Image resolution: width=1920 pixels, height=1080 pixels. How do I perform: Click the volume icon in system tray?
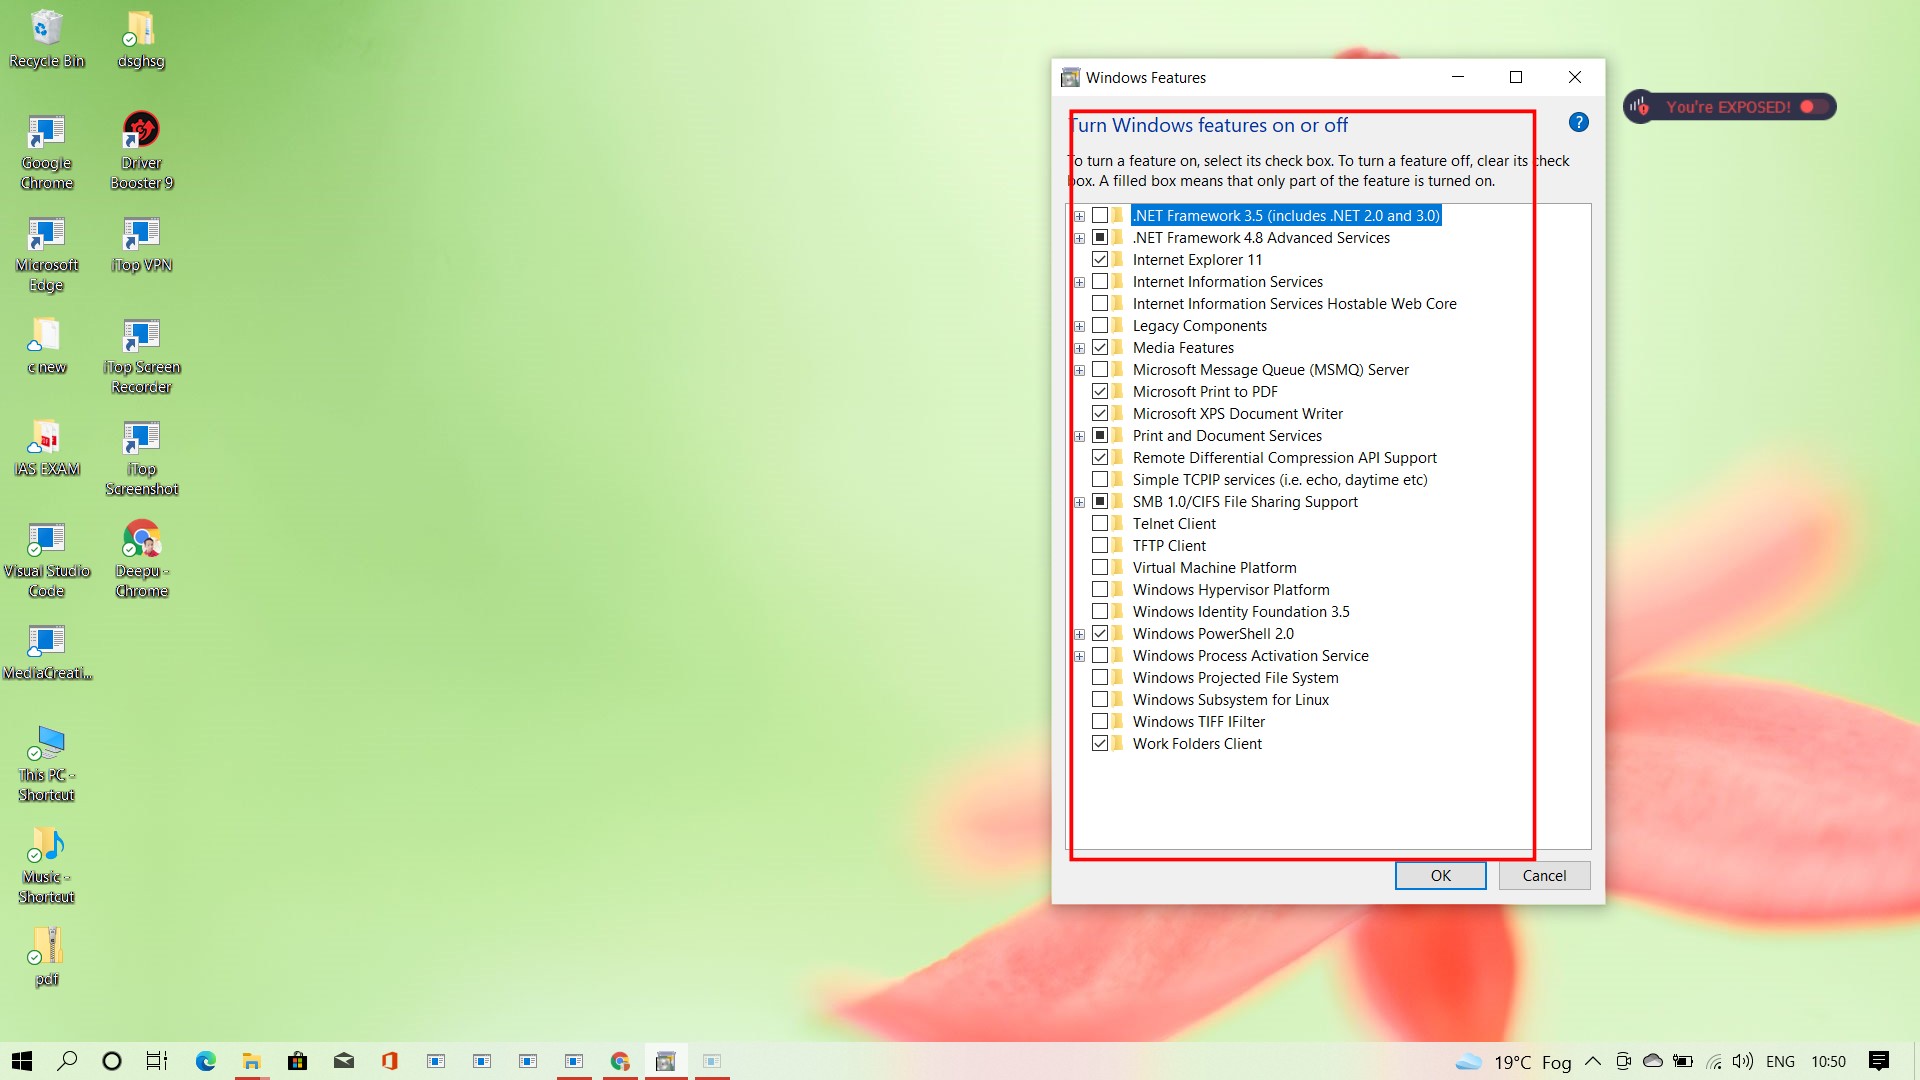pyautogui.click(x=1742, y=1061)
